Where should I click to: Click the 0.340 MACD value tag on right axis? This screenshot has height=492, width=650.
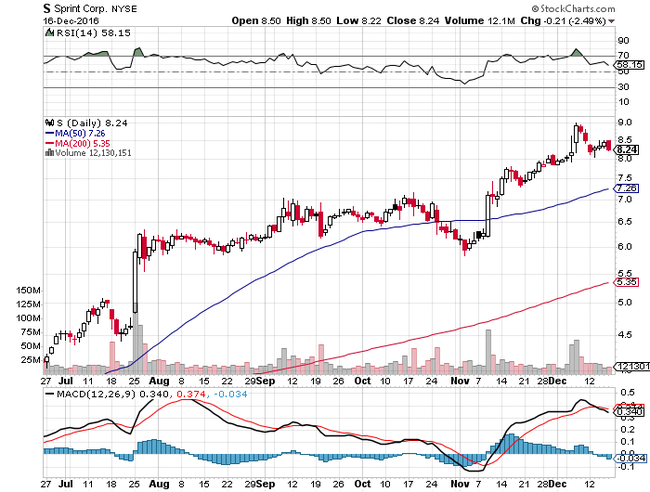[630, 412]
